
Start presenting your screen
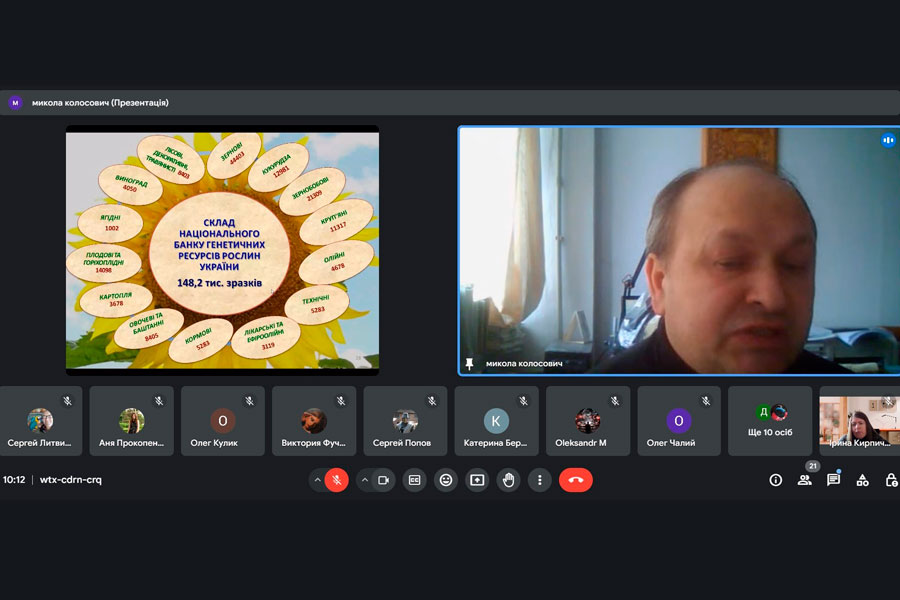[x=477, y=480]
